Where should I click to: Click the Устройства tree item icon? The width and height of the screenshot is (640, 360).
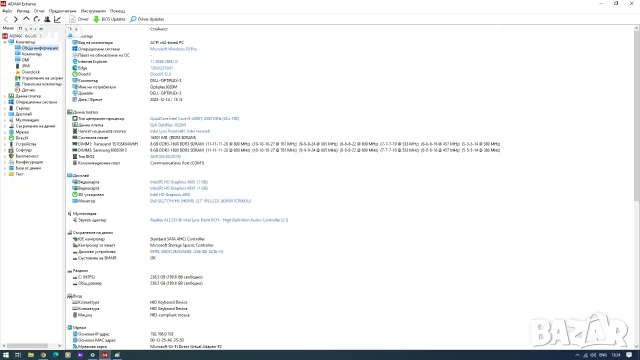(x=11, y=144)
